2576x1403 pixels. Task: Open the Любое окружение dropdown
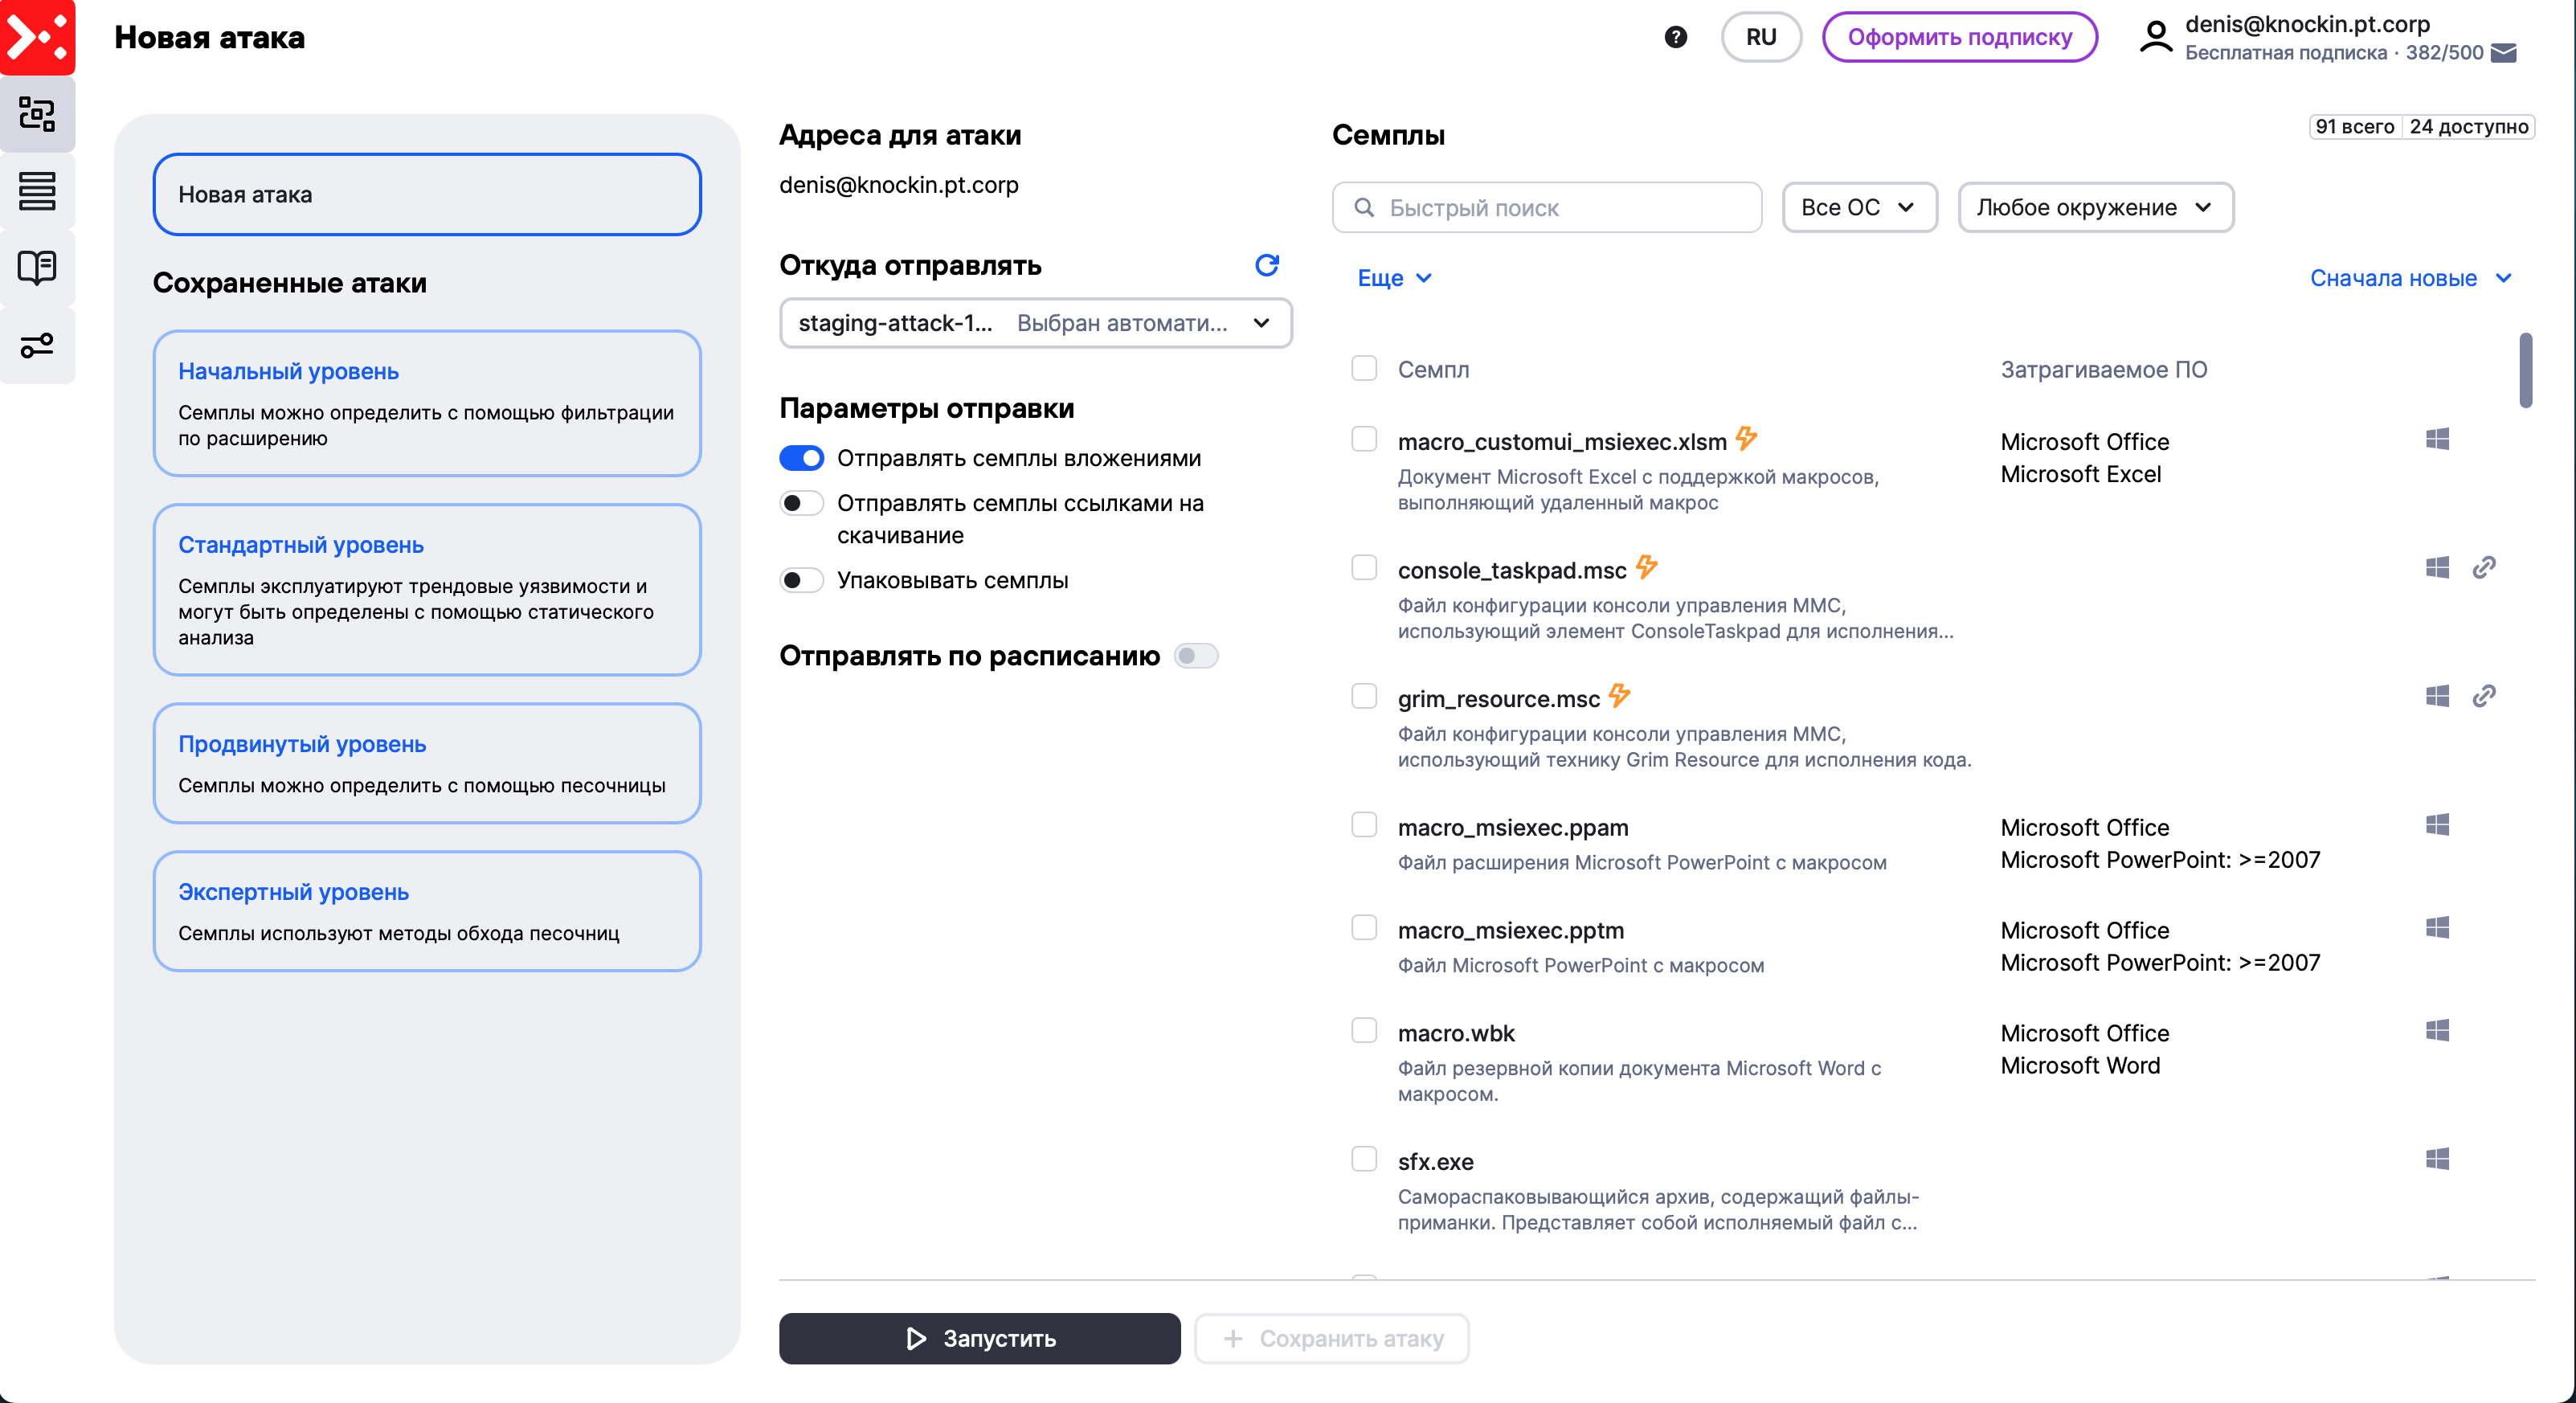[2094, 207]
